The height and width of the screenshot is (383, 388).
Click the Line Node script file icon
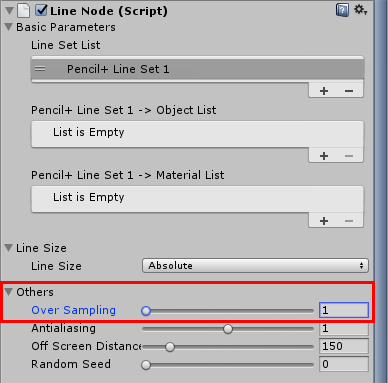[24, 11]
